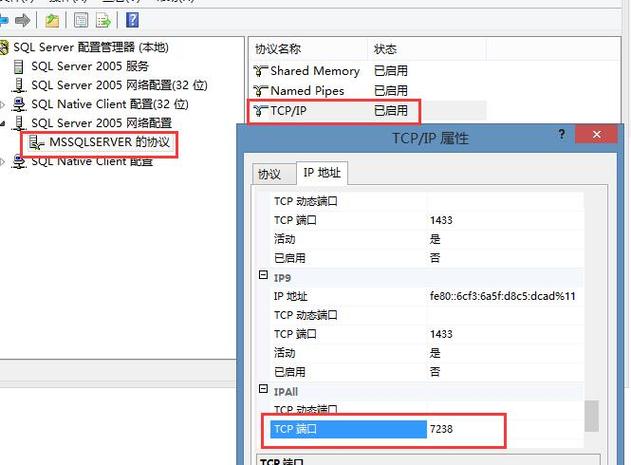This screenshot has height=465, width=631.
Task: Click the dialog help question mark button
Action: point(562,134)
